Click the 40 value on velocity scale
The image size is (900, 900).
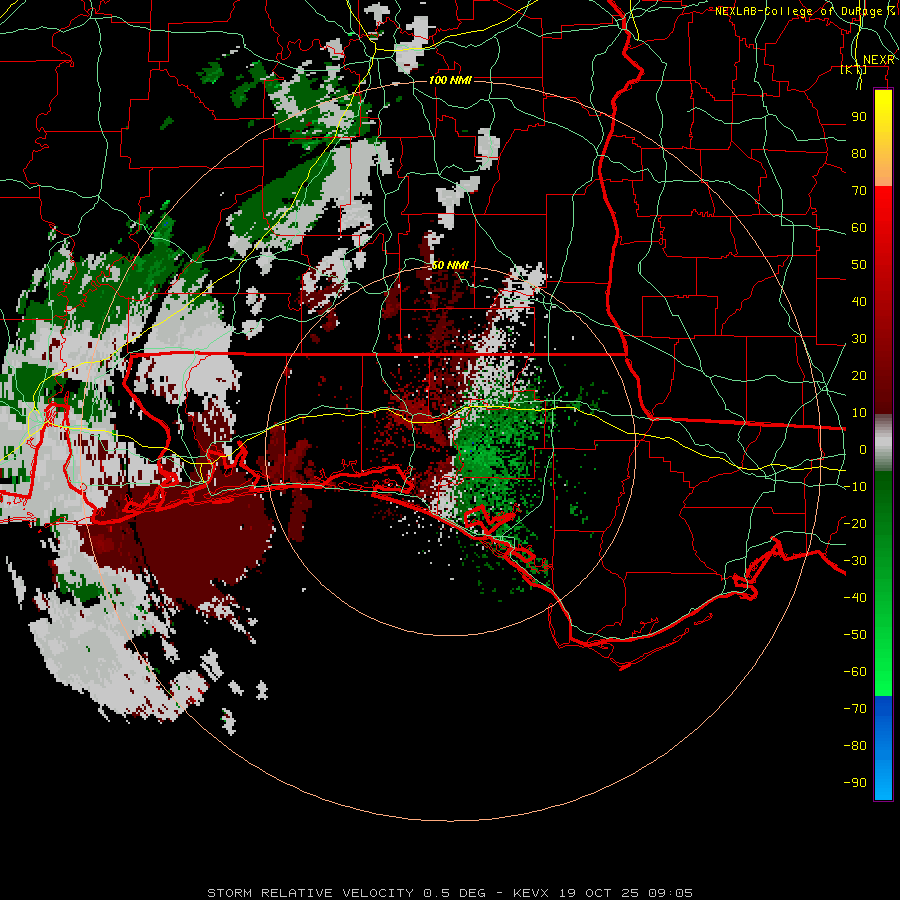click(859, 302)
